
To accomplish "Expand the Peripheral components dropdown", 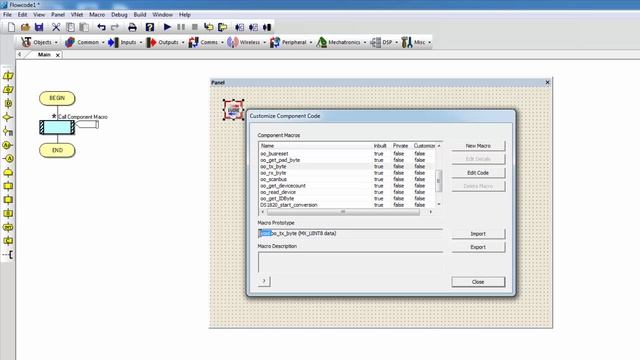I will [x=291, y=42].
